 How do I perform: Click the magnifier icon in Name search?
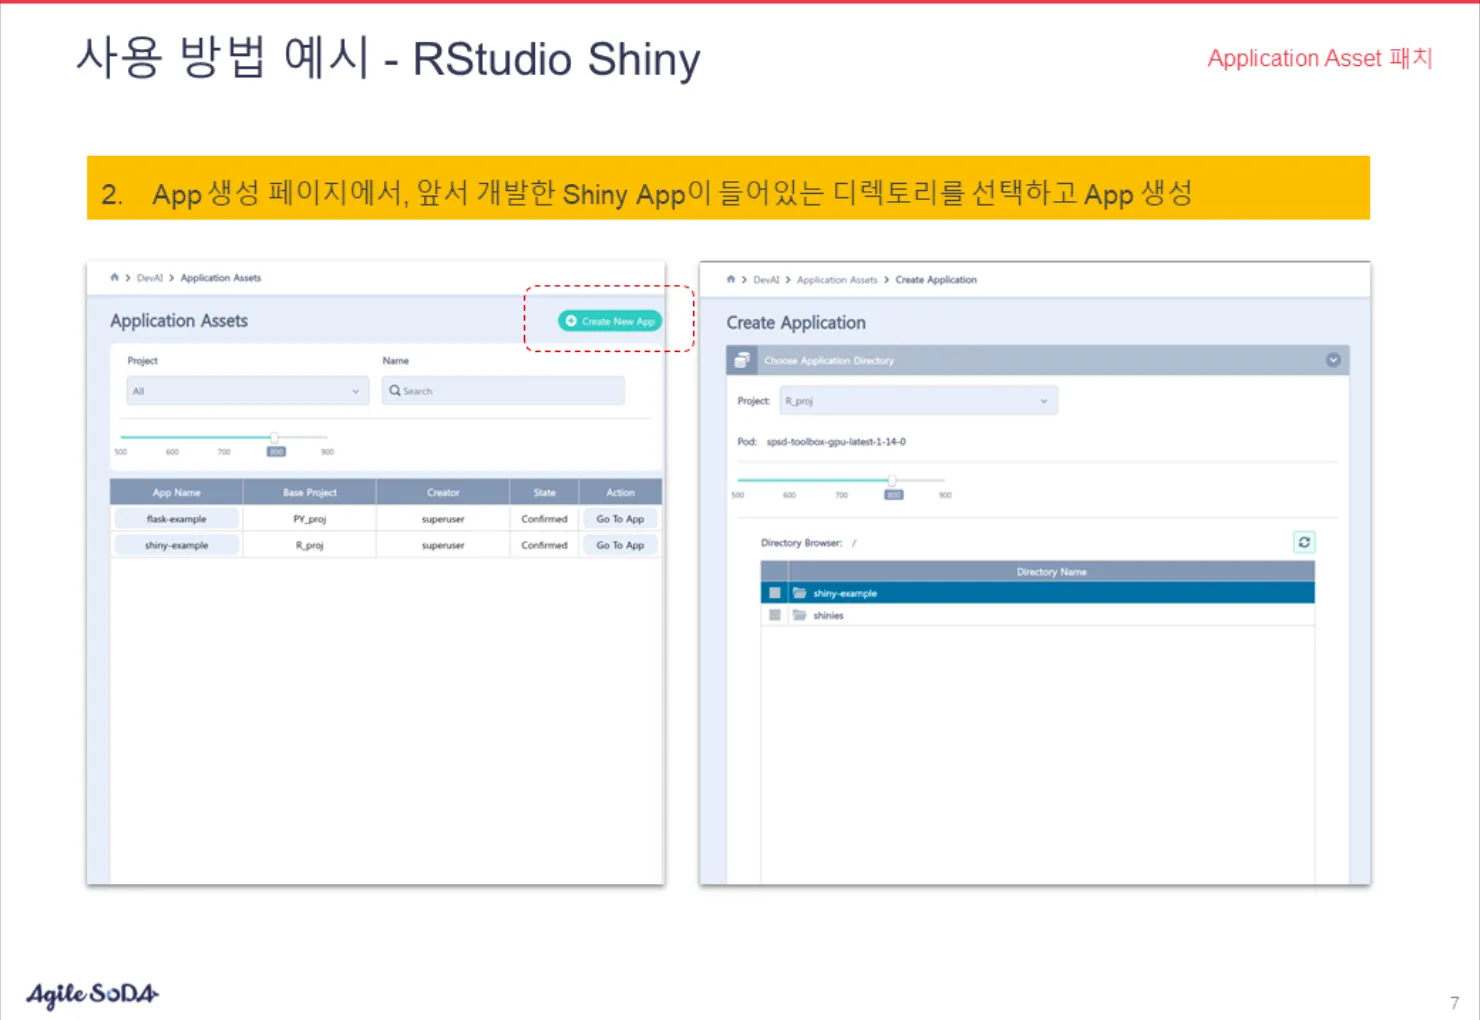tap(395, 391)
